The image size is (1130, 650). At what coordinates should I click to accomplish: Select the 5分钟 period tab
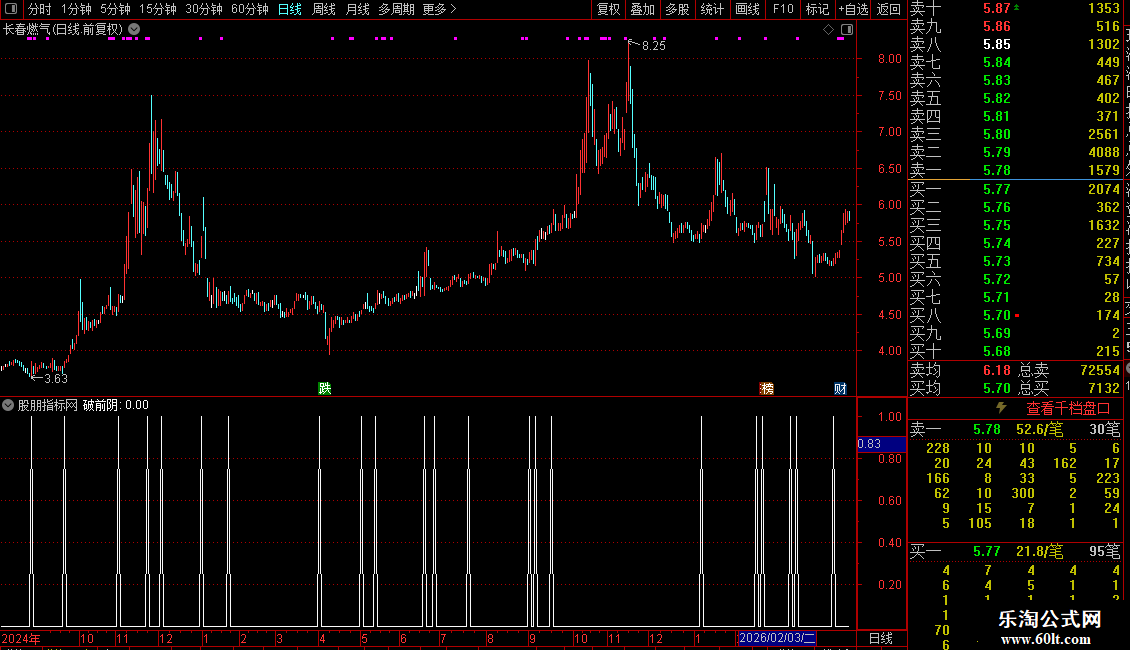click(115, 9)
